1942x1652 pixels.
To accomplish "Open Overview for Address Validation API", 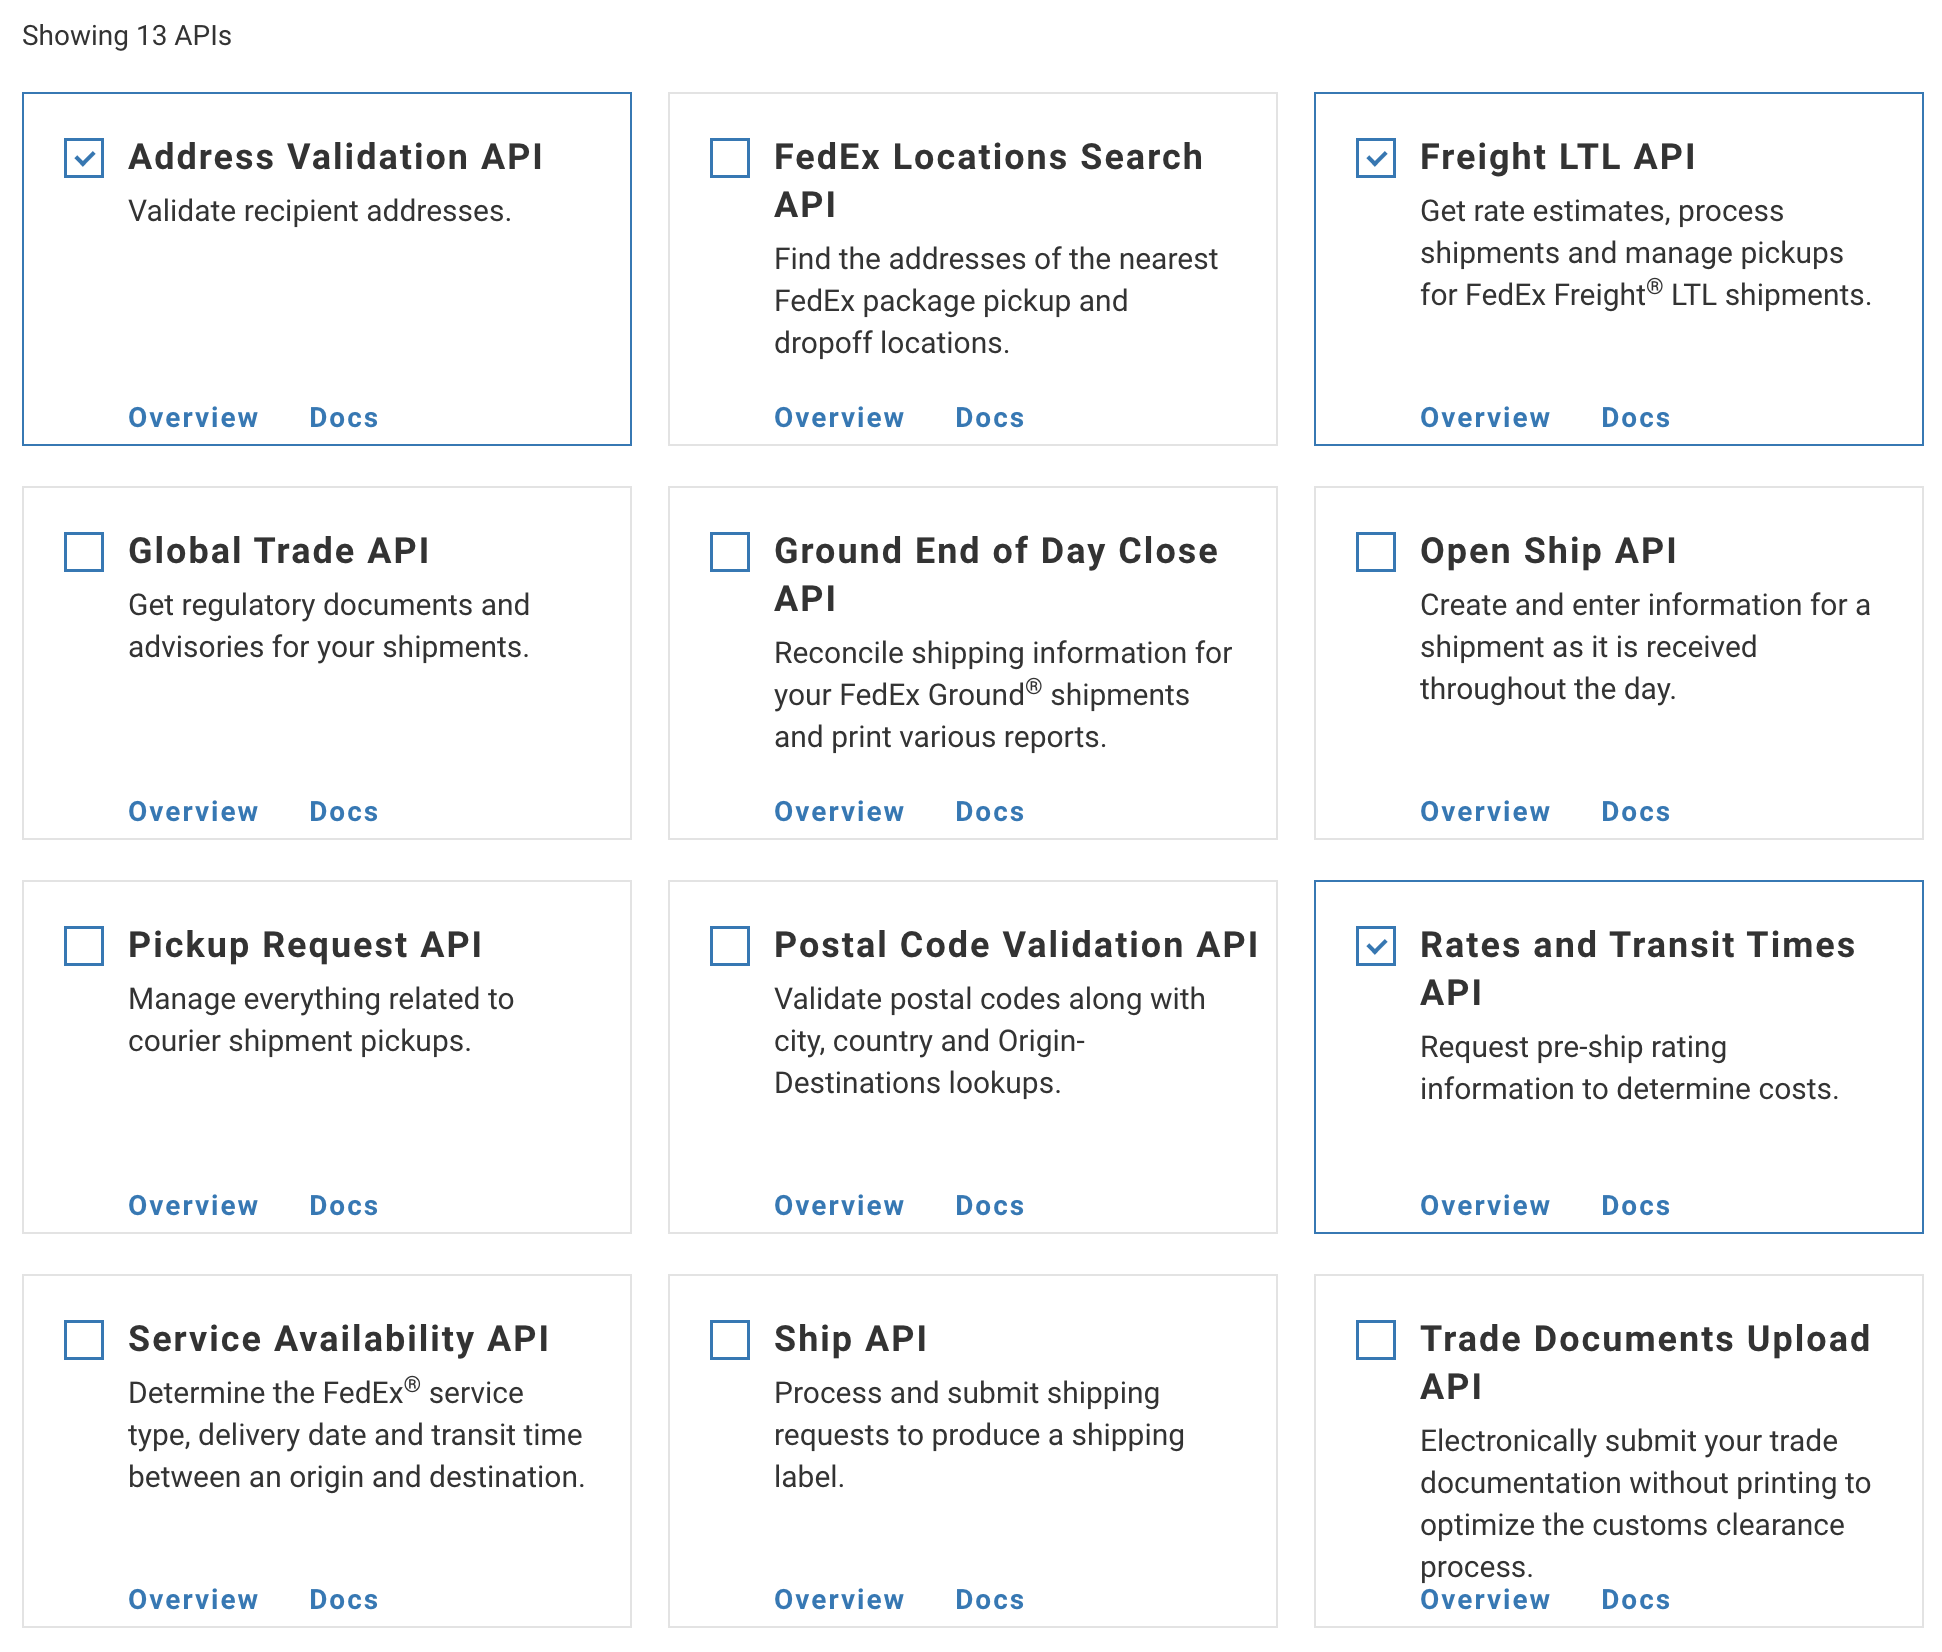I will (x=193, y=418).
